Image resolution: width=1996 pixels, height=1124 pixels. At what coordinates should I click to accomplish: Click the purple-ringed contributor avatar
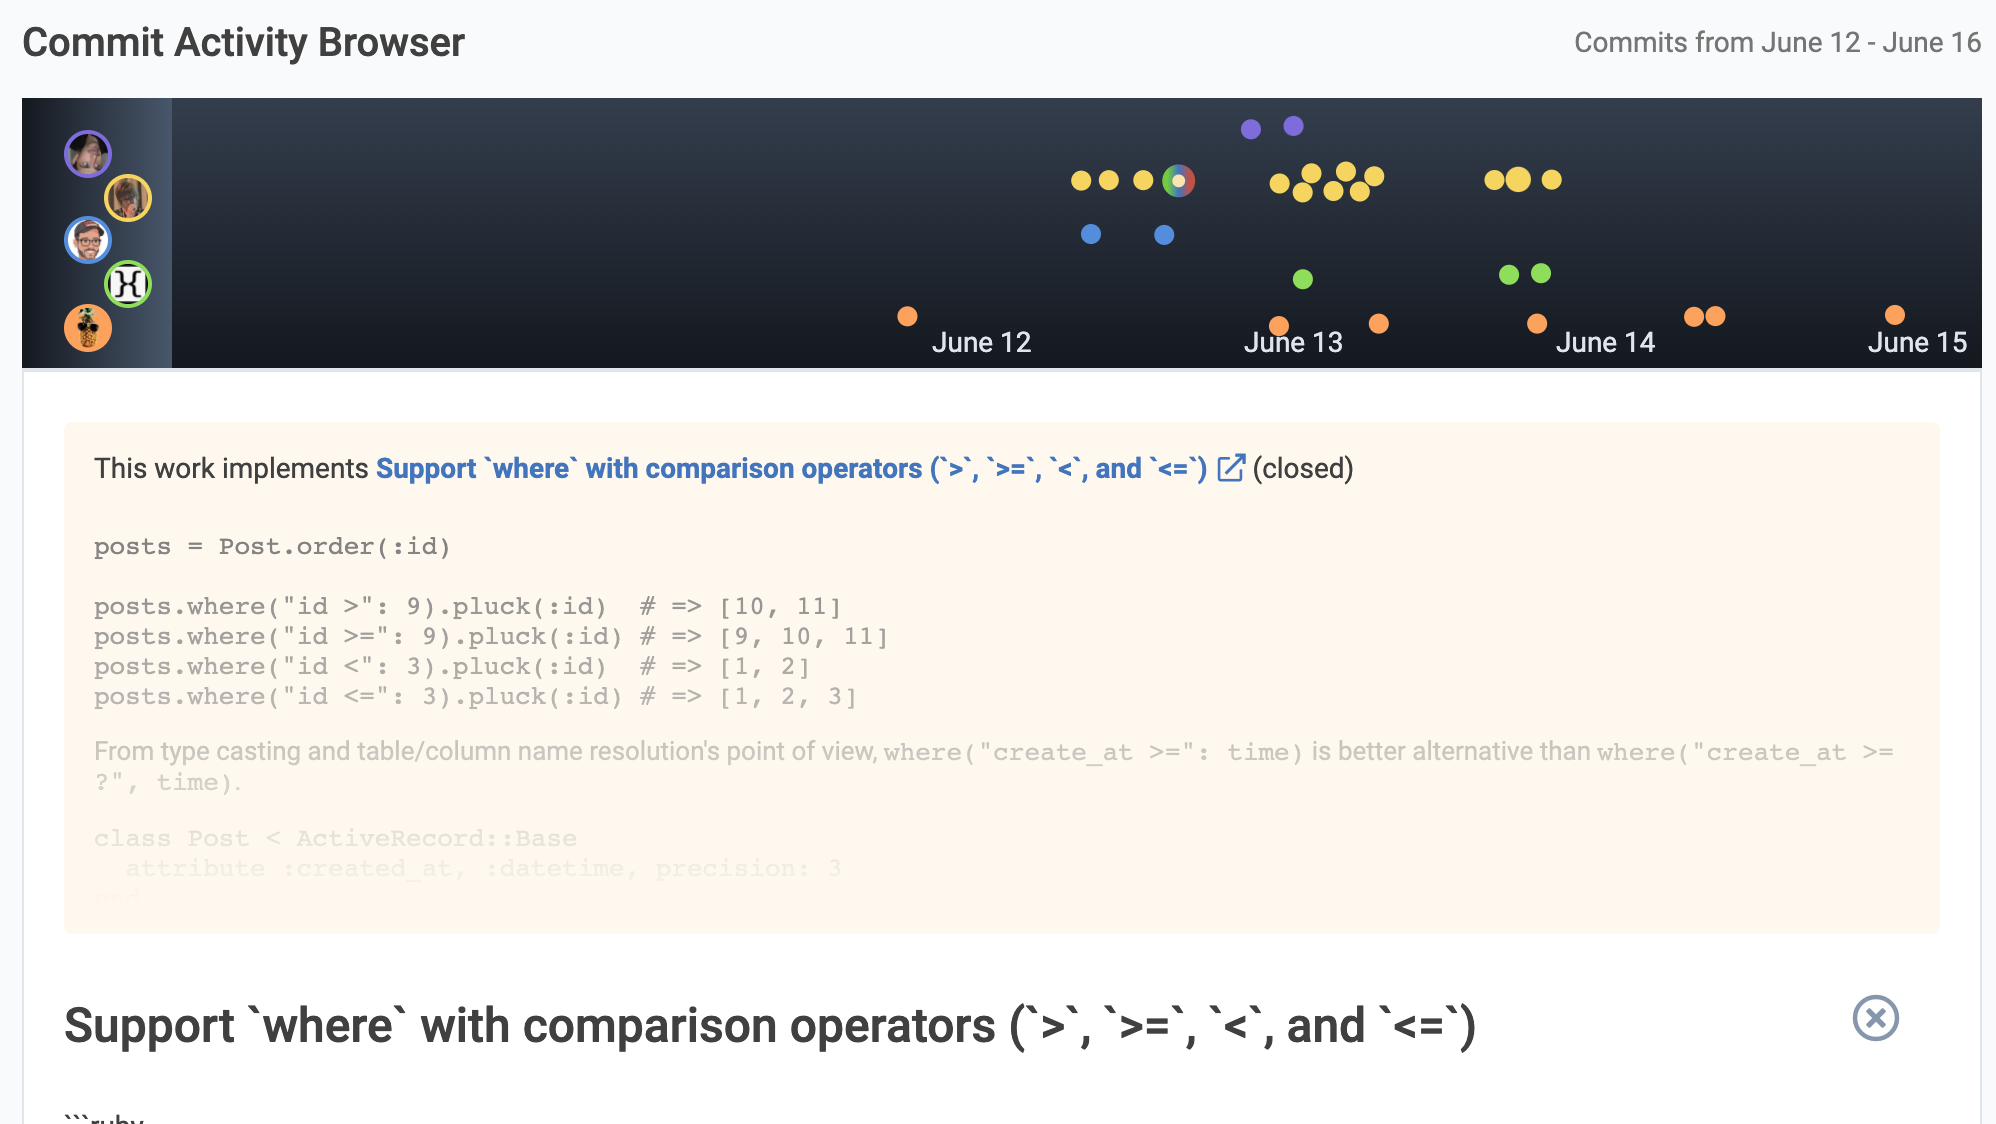88,154
